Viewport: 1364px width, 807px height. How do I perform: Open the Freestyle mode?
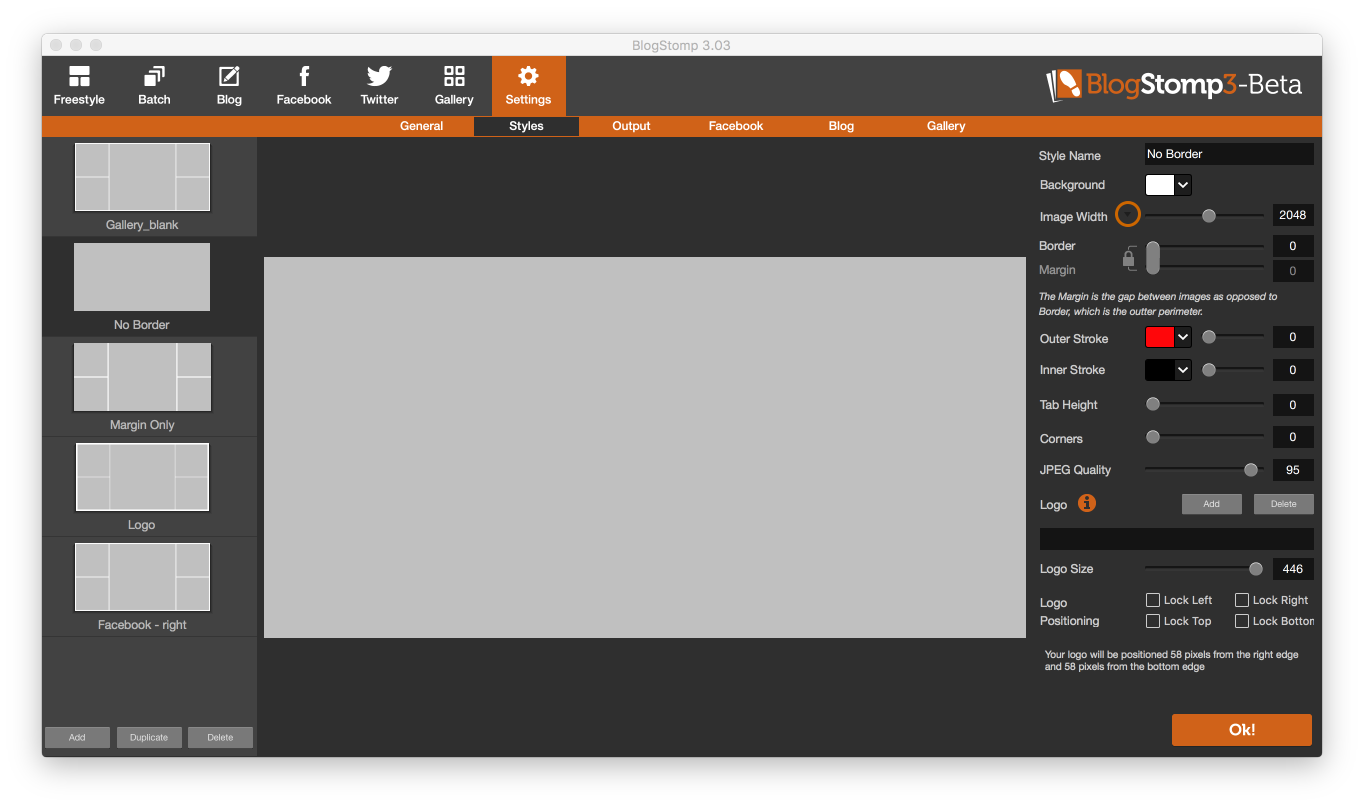79,86
